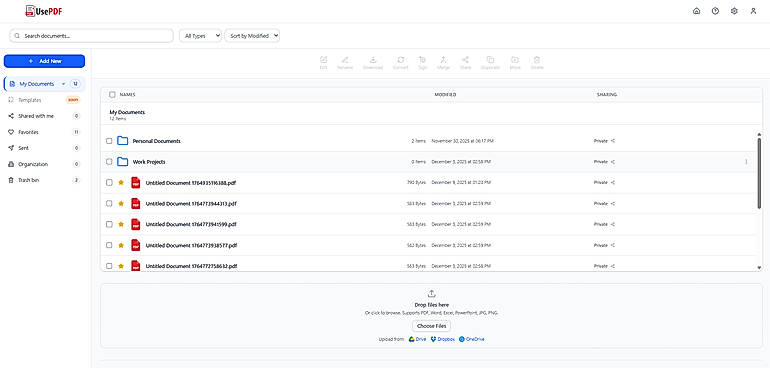770x368 pixels.
Task: Check the Personal Documents folder checkbox
Action: (x=109, y=141)
